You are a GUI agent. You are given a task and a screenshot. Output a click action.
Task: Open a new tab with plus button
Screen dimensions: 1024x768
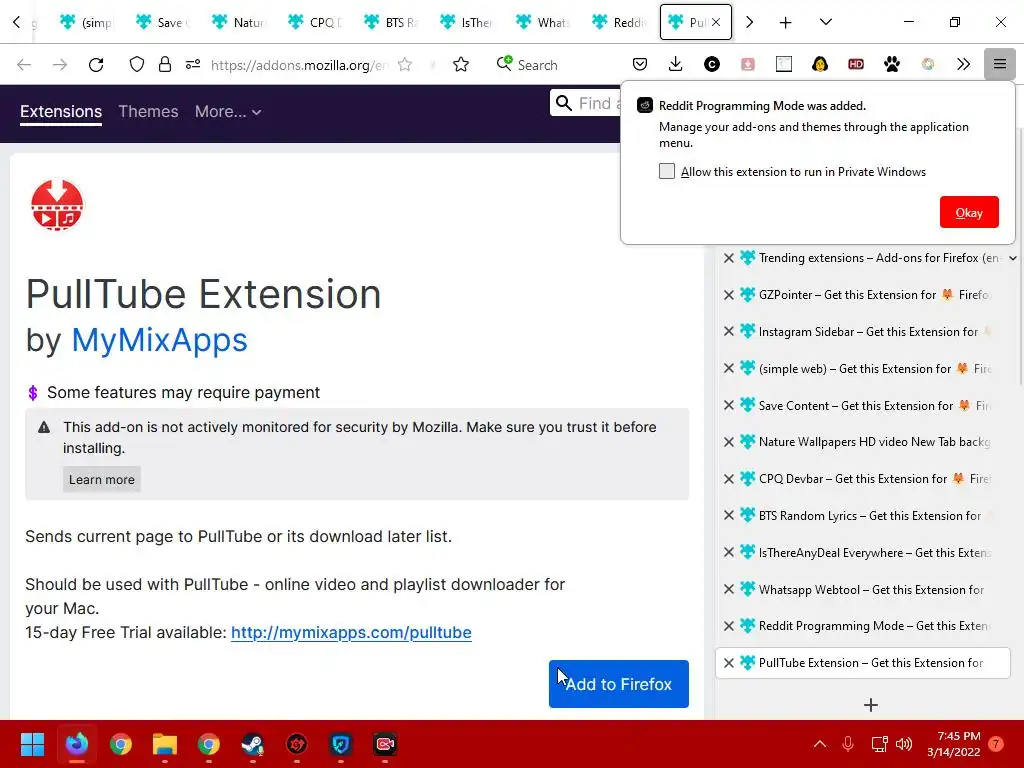point(786,22)
